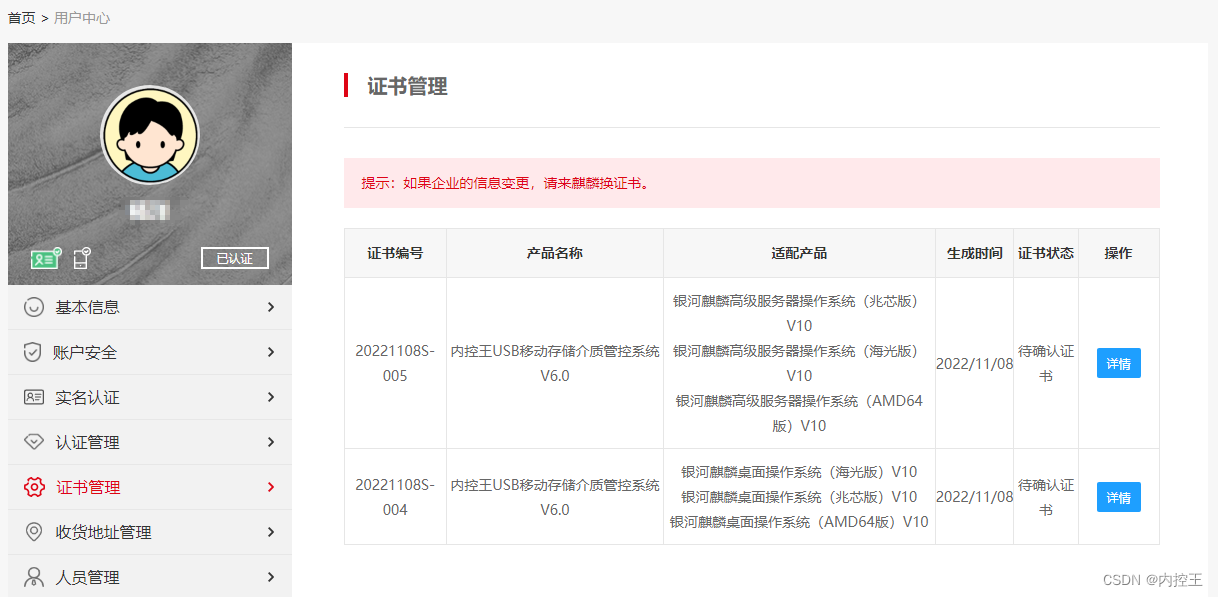Screen dimensions: 1218x597
Task: Select certificate number 20221108S-005
Action: tap(395, 364)
